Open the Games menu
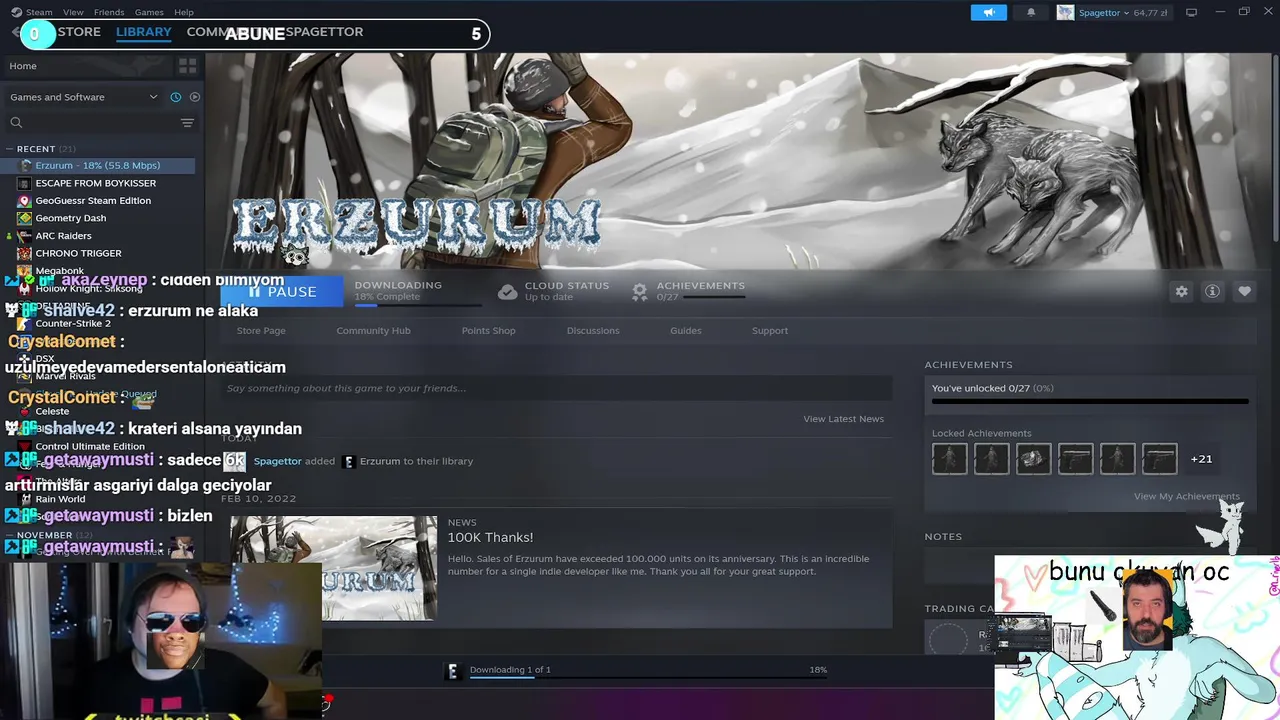The height and width of the screenshot is (720, 1280). click(x=149, y=12)
